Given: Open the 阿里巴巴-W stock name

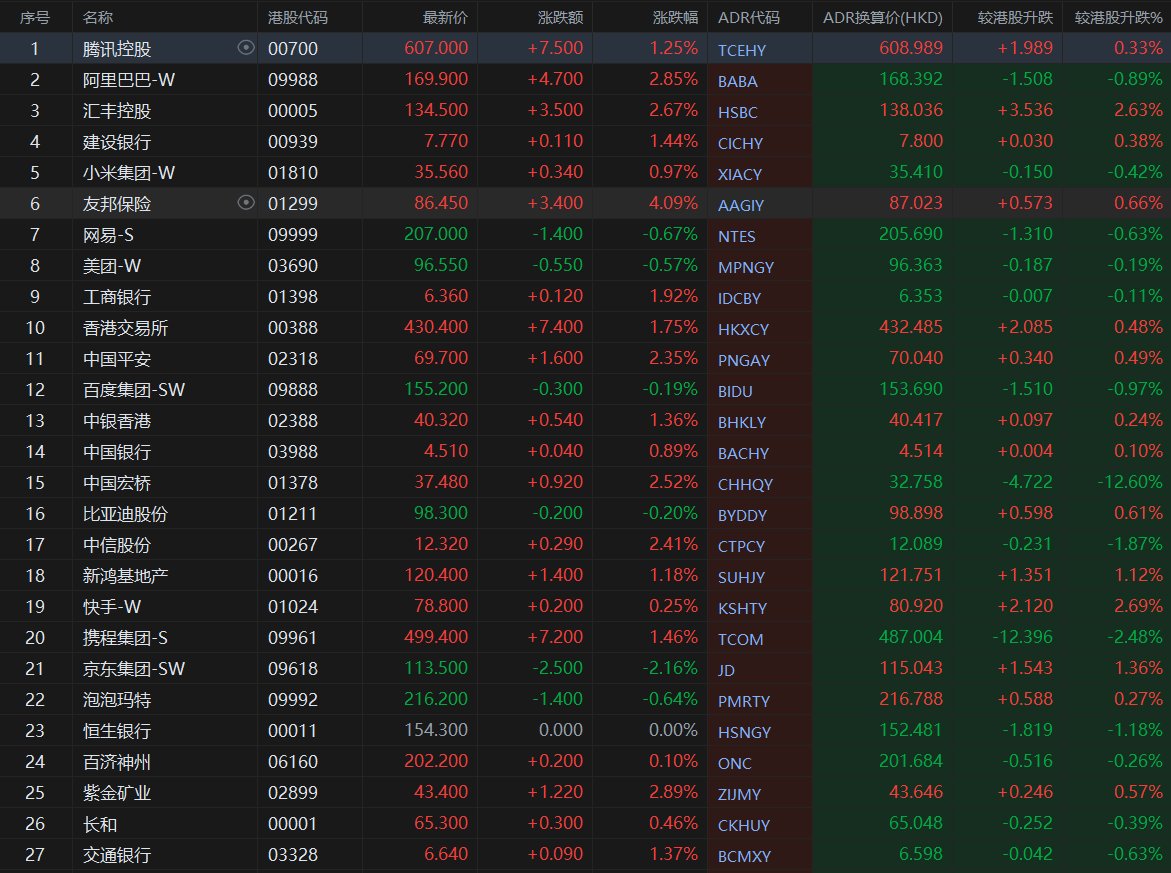Looking at the screenshot, I should 129,80.
